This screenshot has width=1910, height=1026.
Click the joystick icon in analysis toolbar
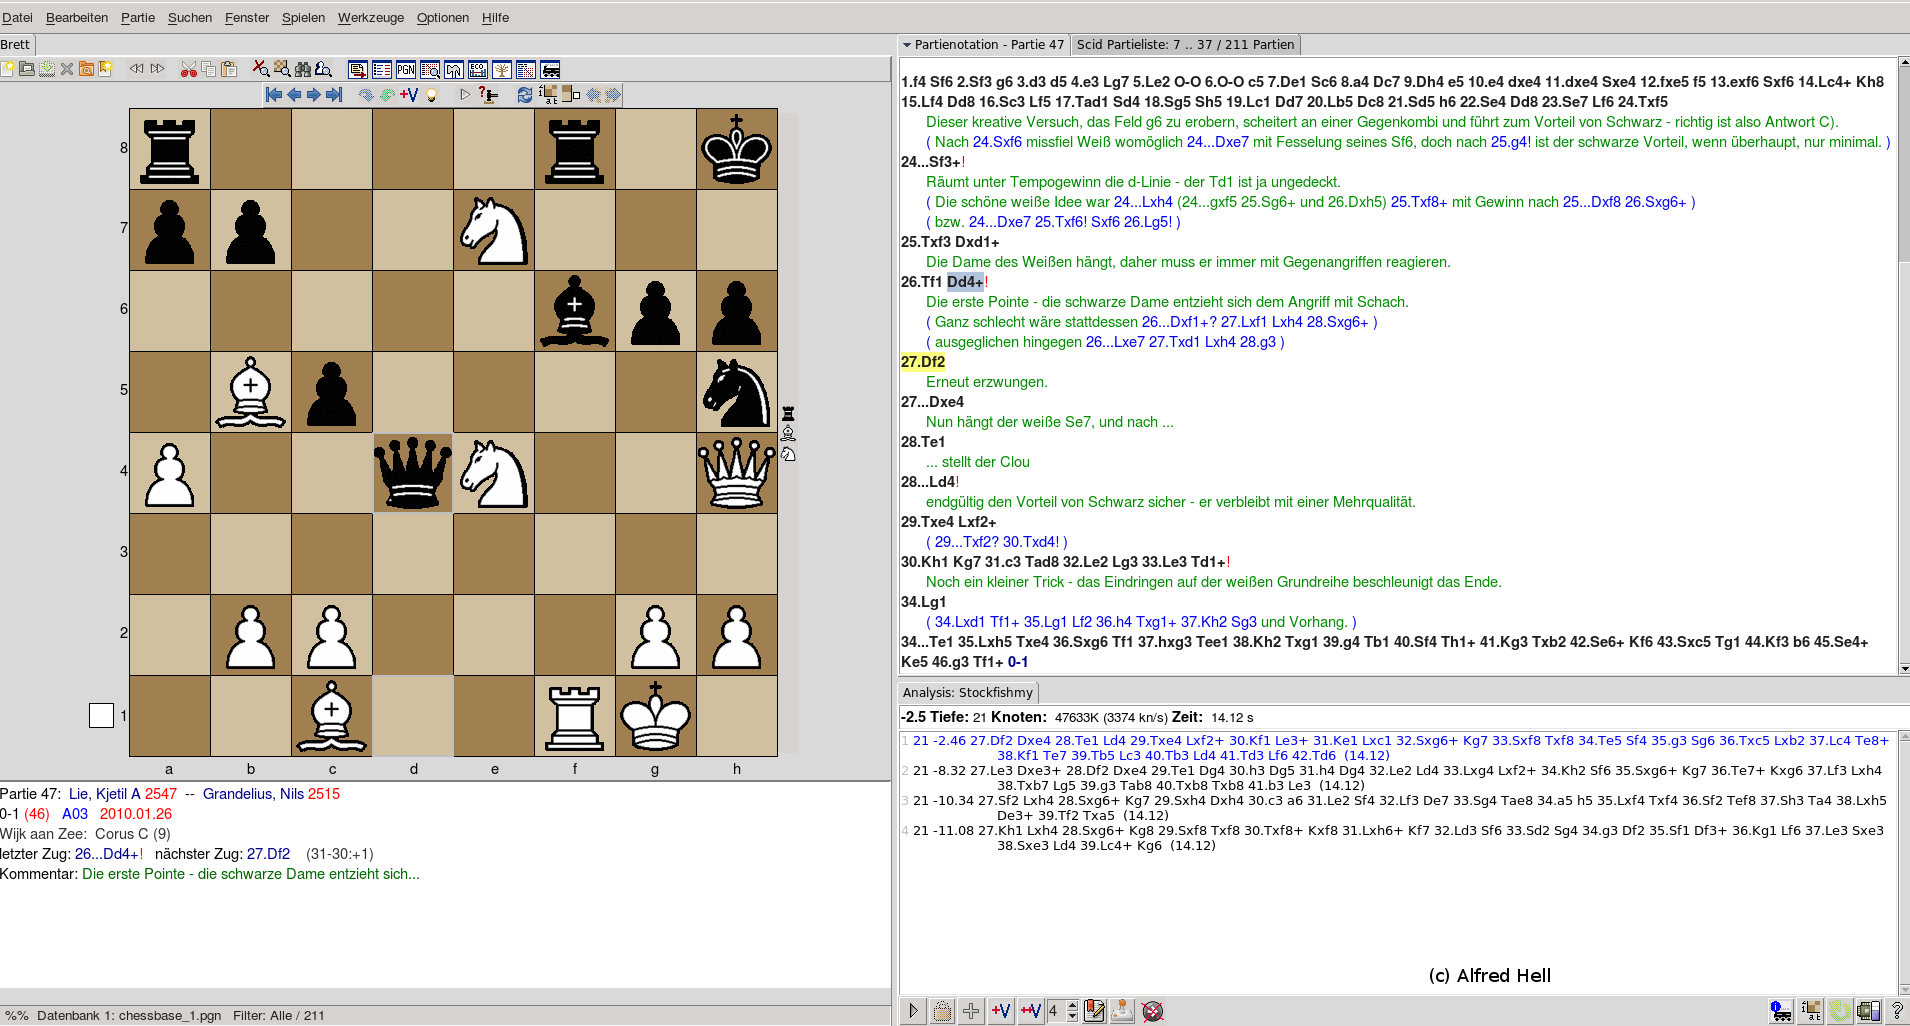(x=1122, y=1011)
